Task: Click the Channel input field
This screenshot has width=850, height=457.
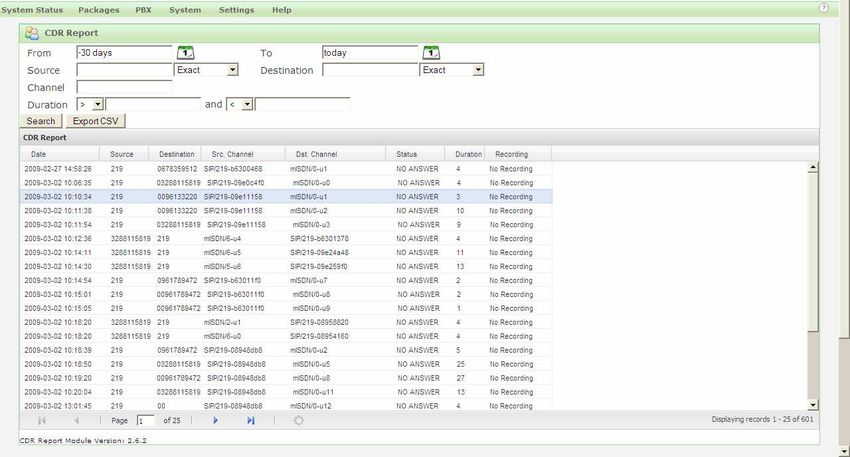Action: point(124,87)
